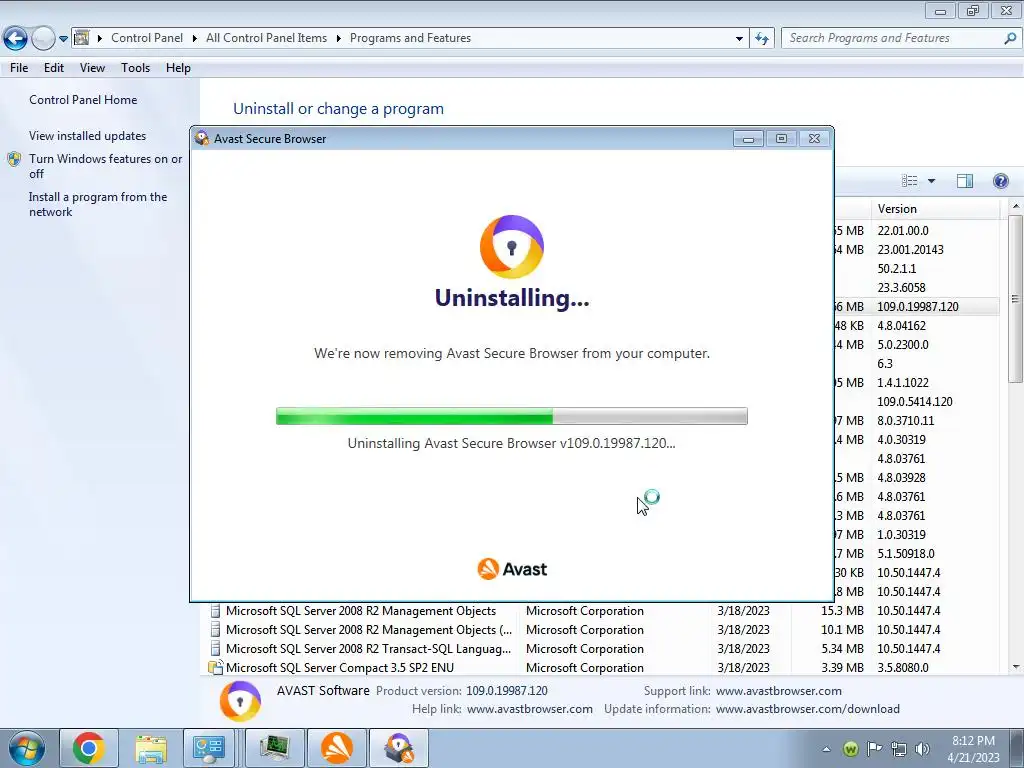Open Install a program from the network
This screenshot has width=1024, height=768.
point(98,204)
